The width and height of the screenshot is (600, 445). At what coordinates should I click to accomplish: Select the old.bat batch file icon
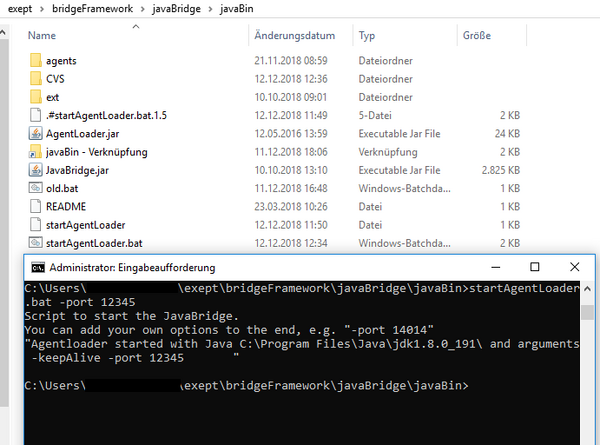[x=36, y=188]
